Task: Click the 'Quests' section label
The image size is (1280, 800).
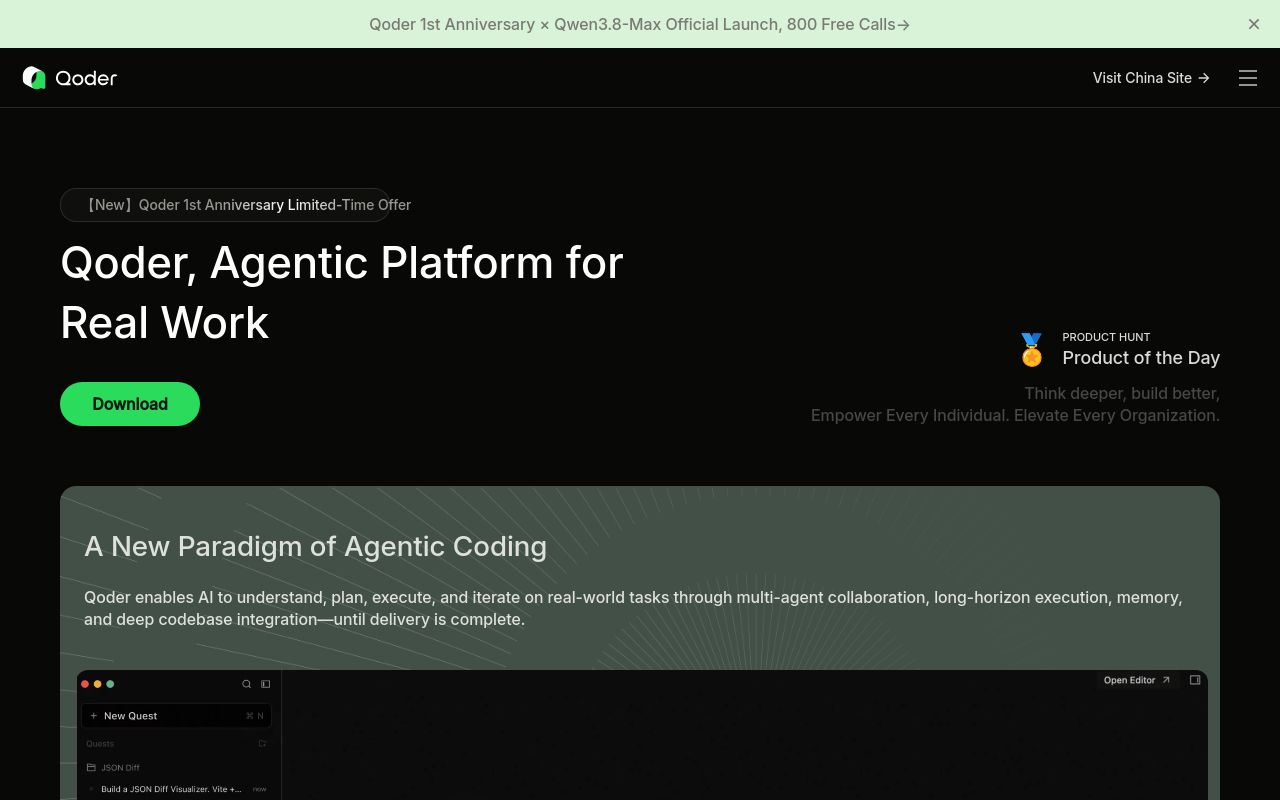Action: click(x=100, y=744)
